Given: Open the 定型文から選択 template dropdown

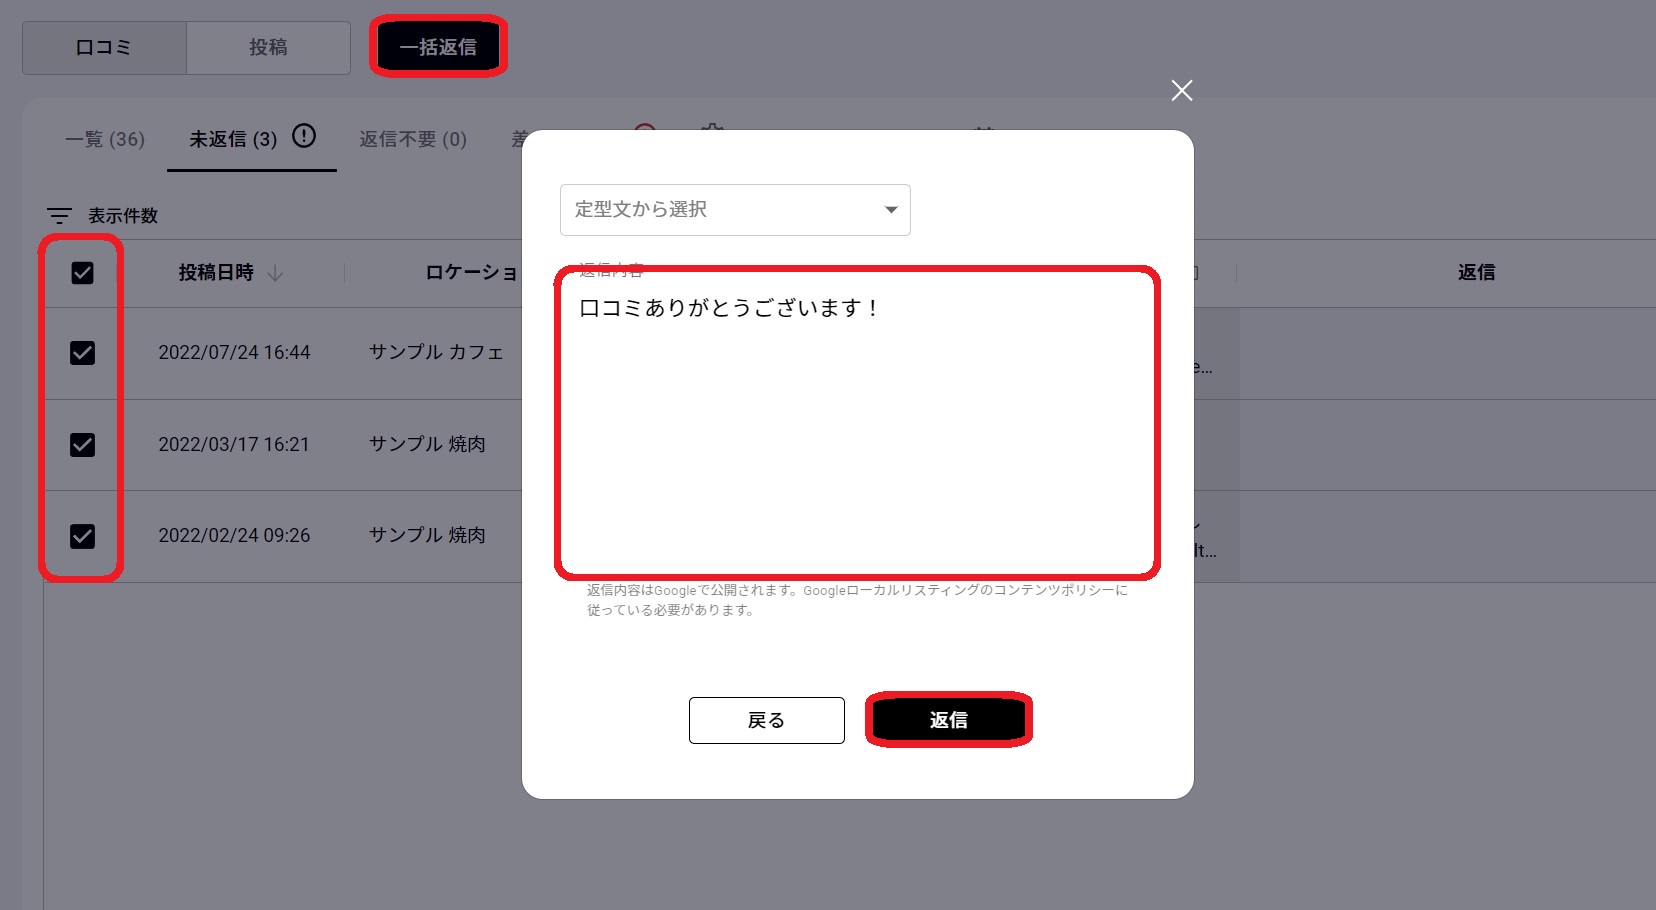Looking at the screenshot, I should click(x=734, y=210).
